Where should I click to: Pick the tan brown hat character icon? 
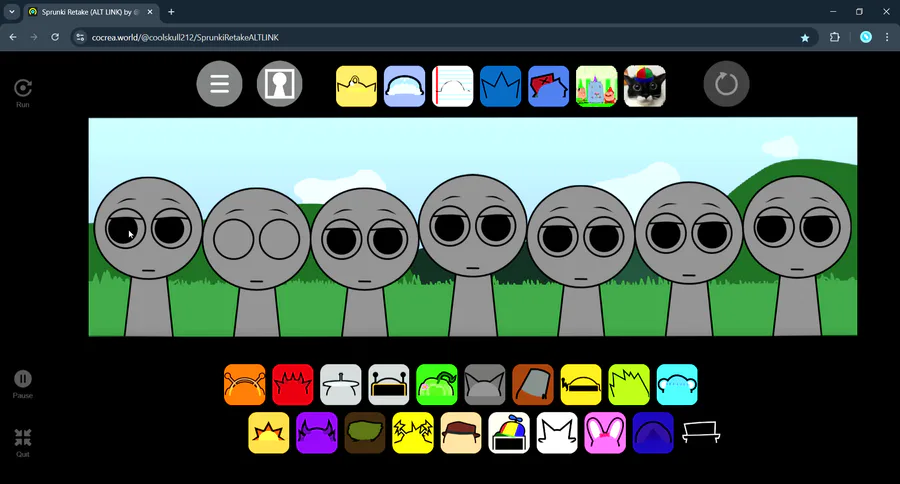[x=461, y=433]
